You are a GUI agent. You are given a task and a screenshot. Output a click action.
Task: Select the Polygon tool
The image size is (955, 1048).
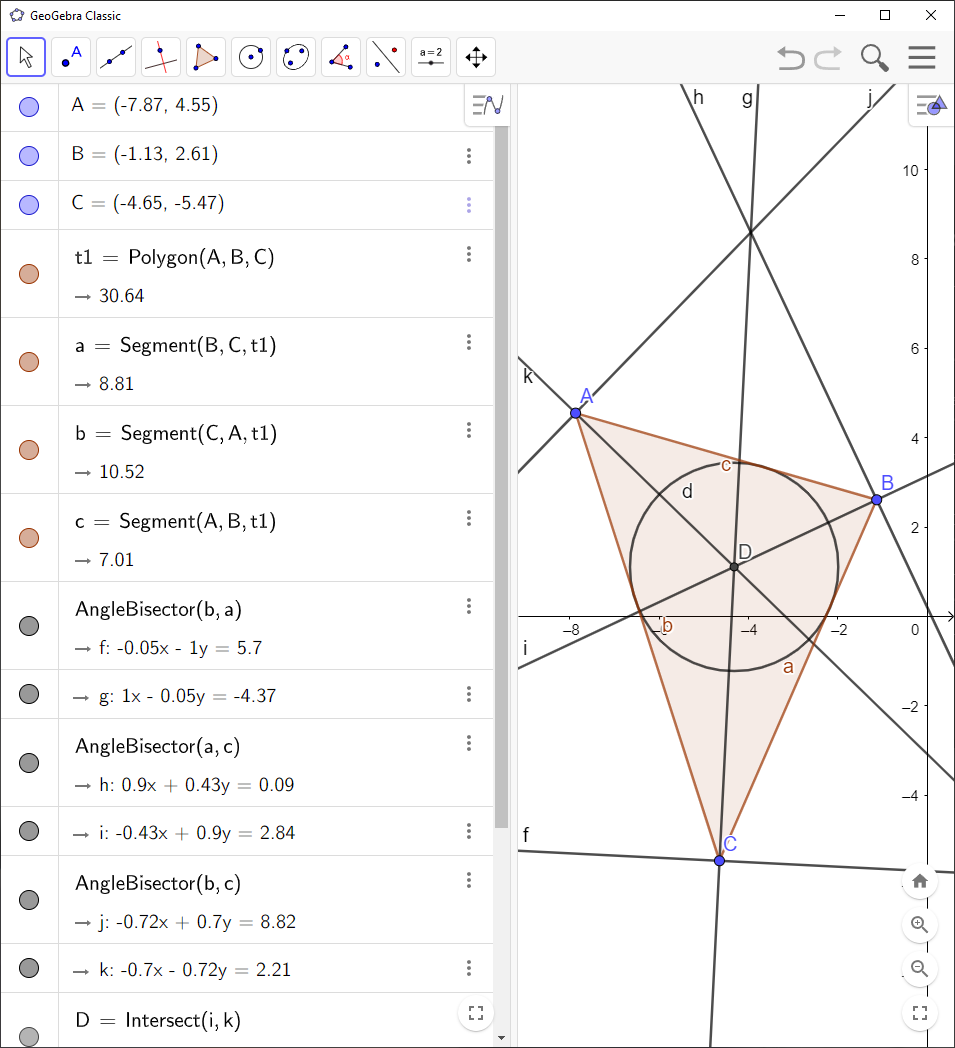point(206,57)
